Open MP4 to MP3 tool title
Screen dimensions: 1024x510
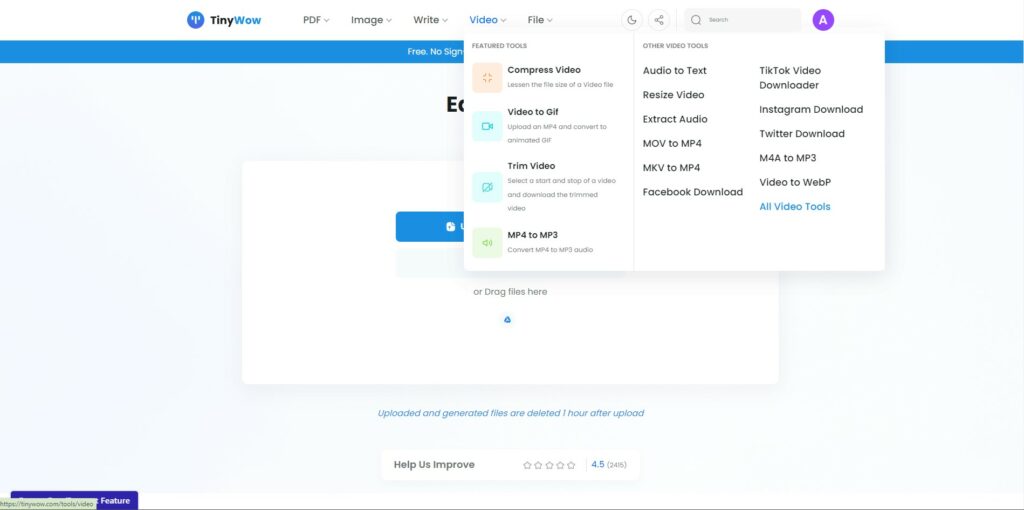[532, 235]
